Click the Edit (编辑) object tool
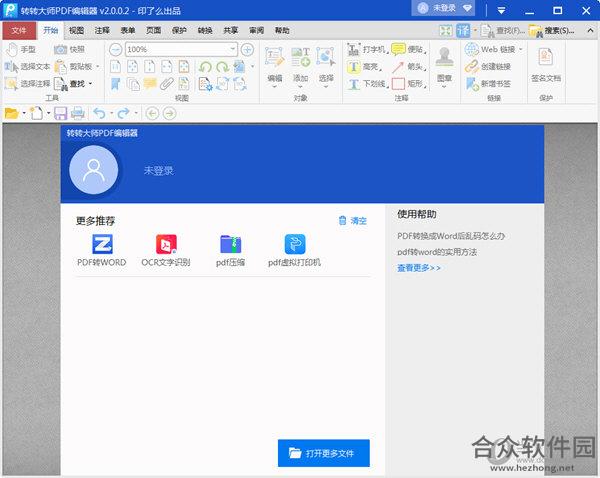The image size is (600, 478). click(x=274, y=65)
